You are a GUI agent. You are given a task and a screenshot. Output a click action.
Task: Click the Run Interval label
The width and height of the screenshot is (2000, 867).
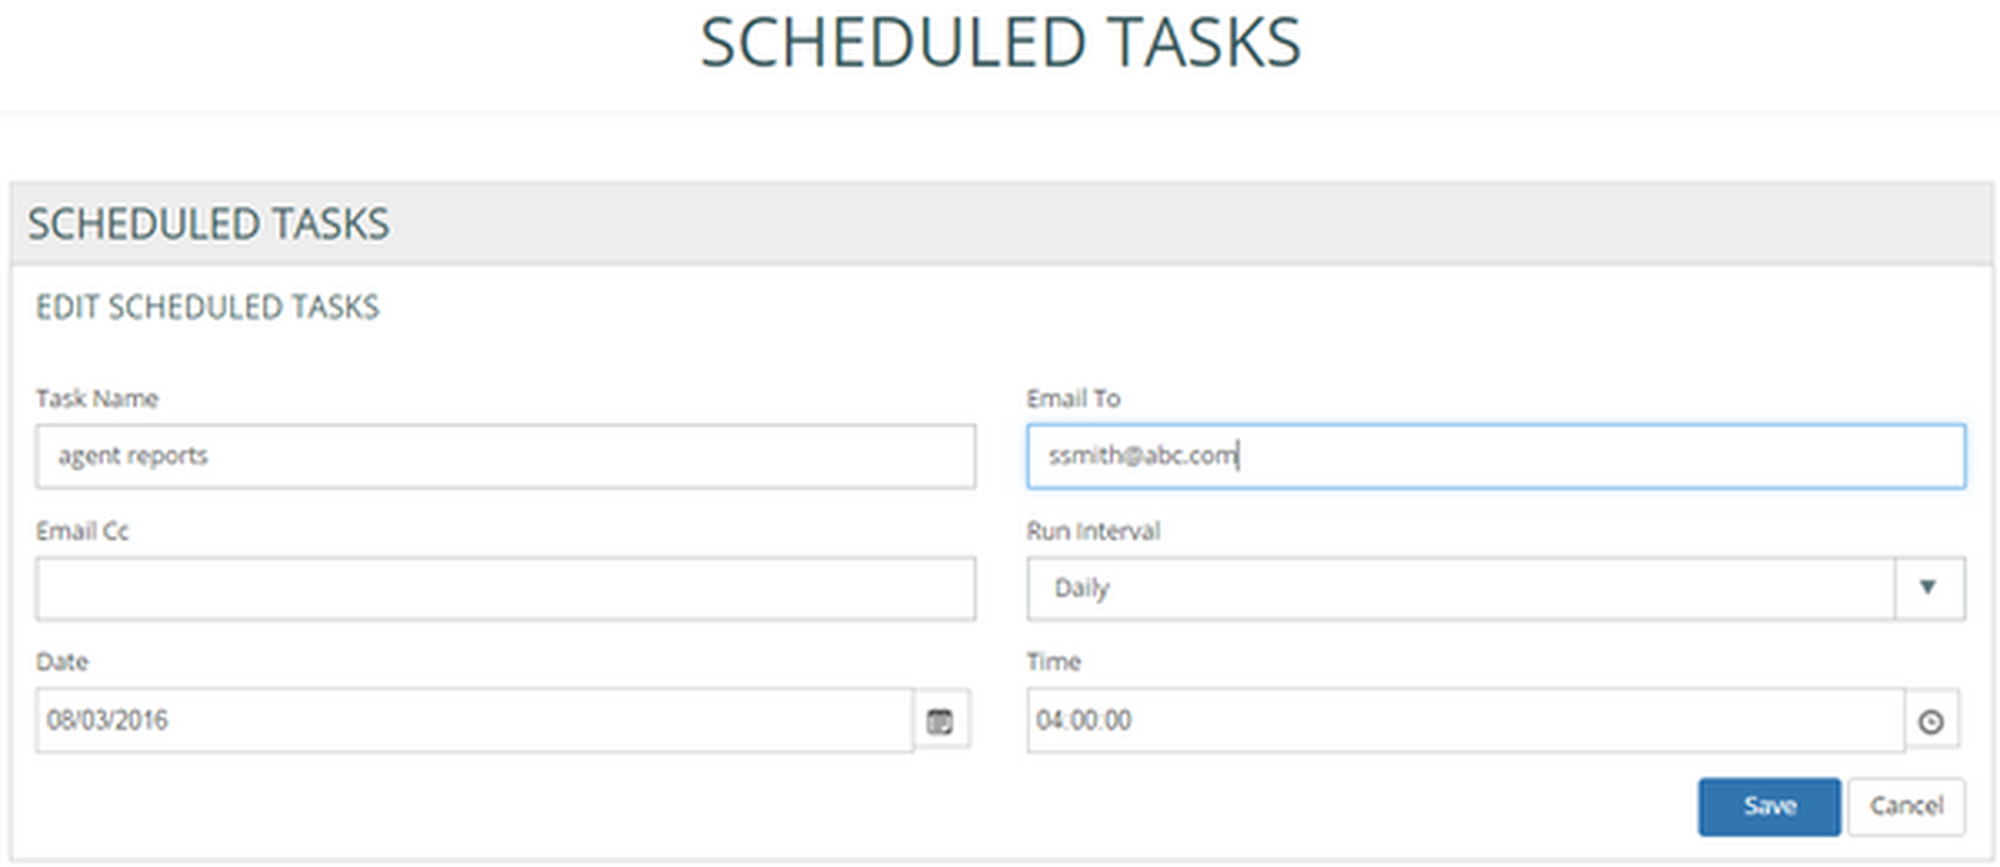[1093, 531]
